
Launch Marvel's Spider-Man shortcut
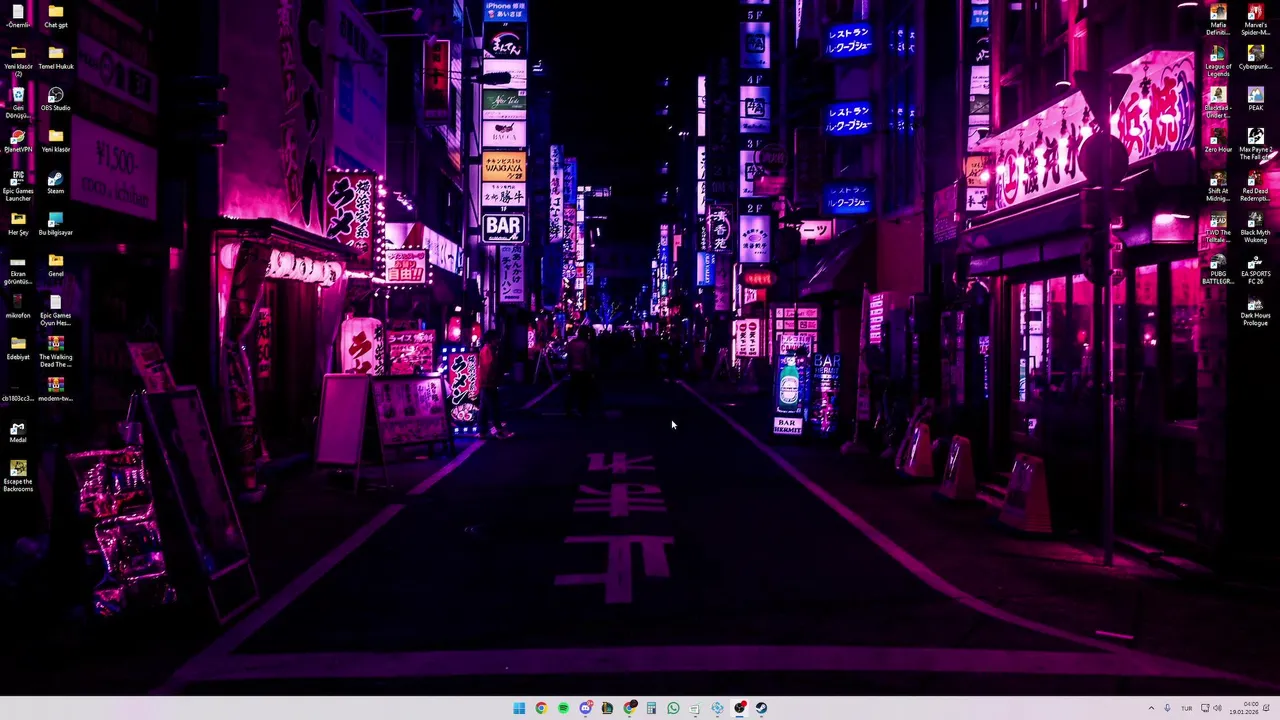[1256, 19]
